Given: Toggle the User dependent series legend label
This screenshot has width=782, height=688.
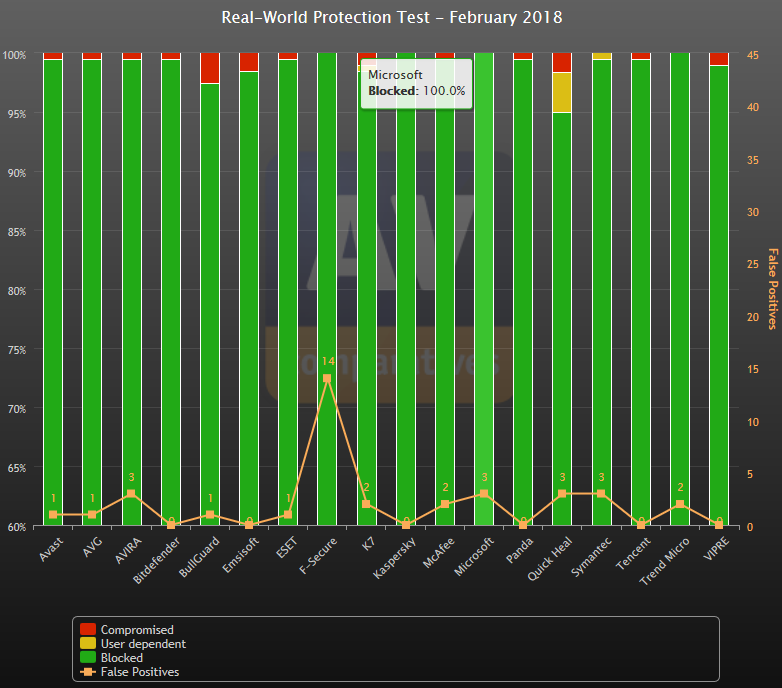Looking at the screenshot, I should [143, 644].
